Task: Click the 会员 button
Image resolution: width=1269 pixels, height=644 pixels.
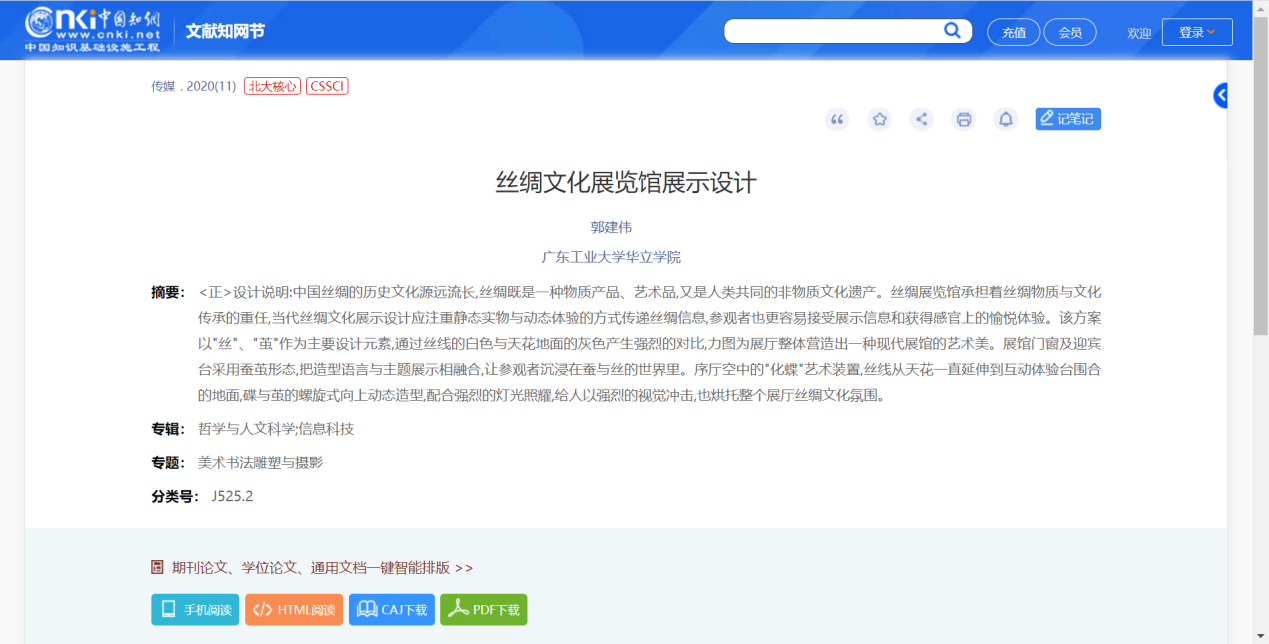Action: click(x=1070, y=32)
